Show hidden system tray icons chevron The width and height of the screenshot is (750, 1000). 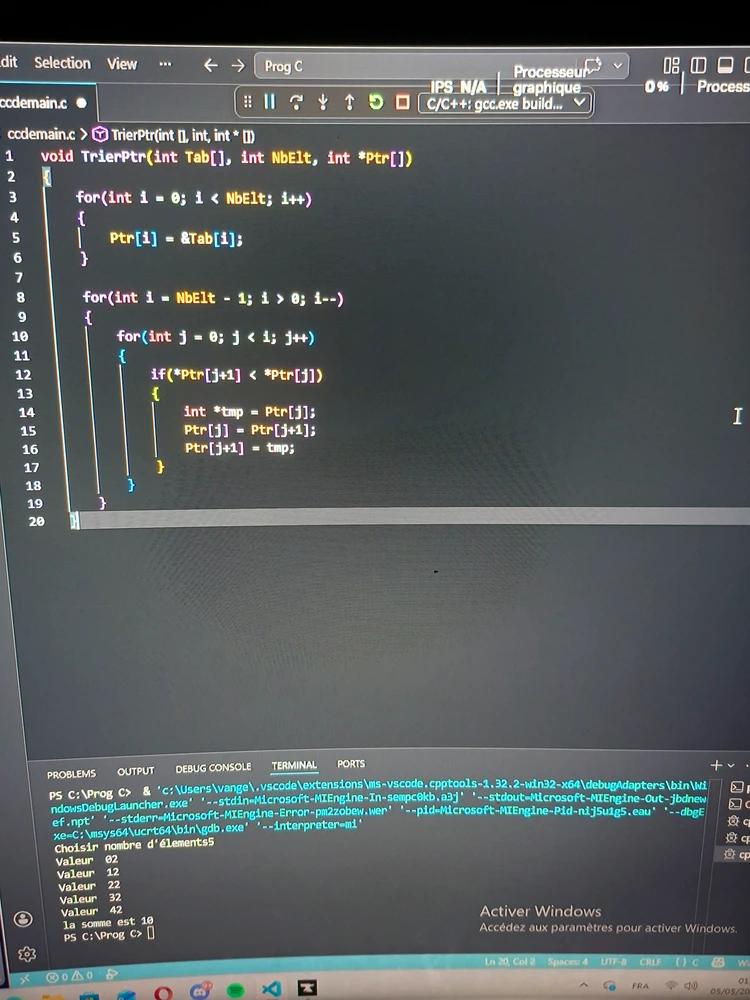(583, 985)
